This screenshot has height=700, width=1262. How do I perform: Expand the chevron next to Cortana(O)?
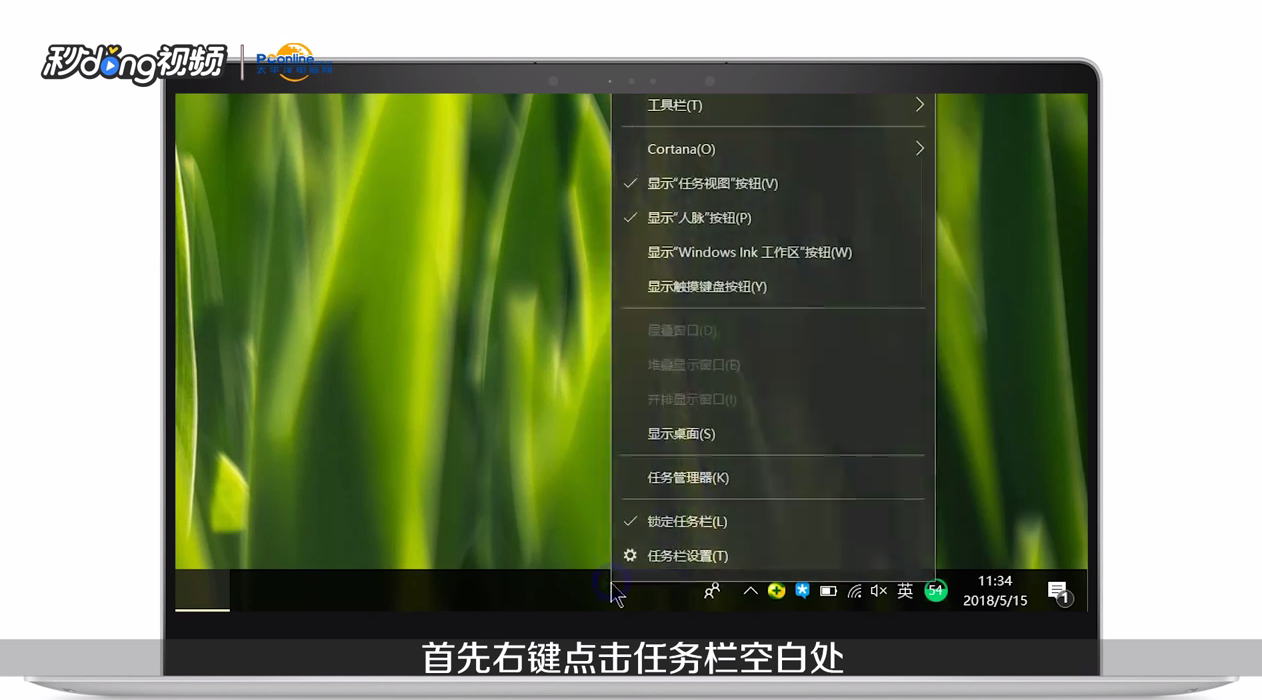(x=920, y=149)
